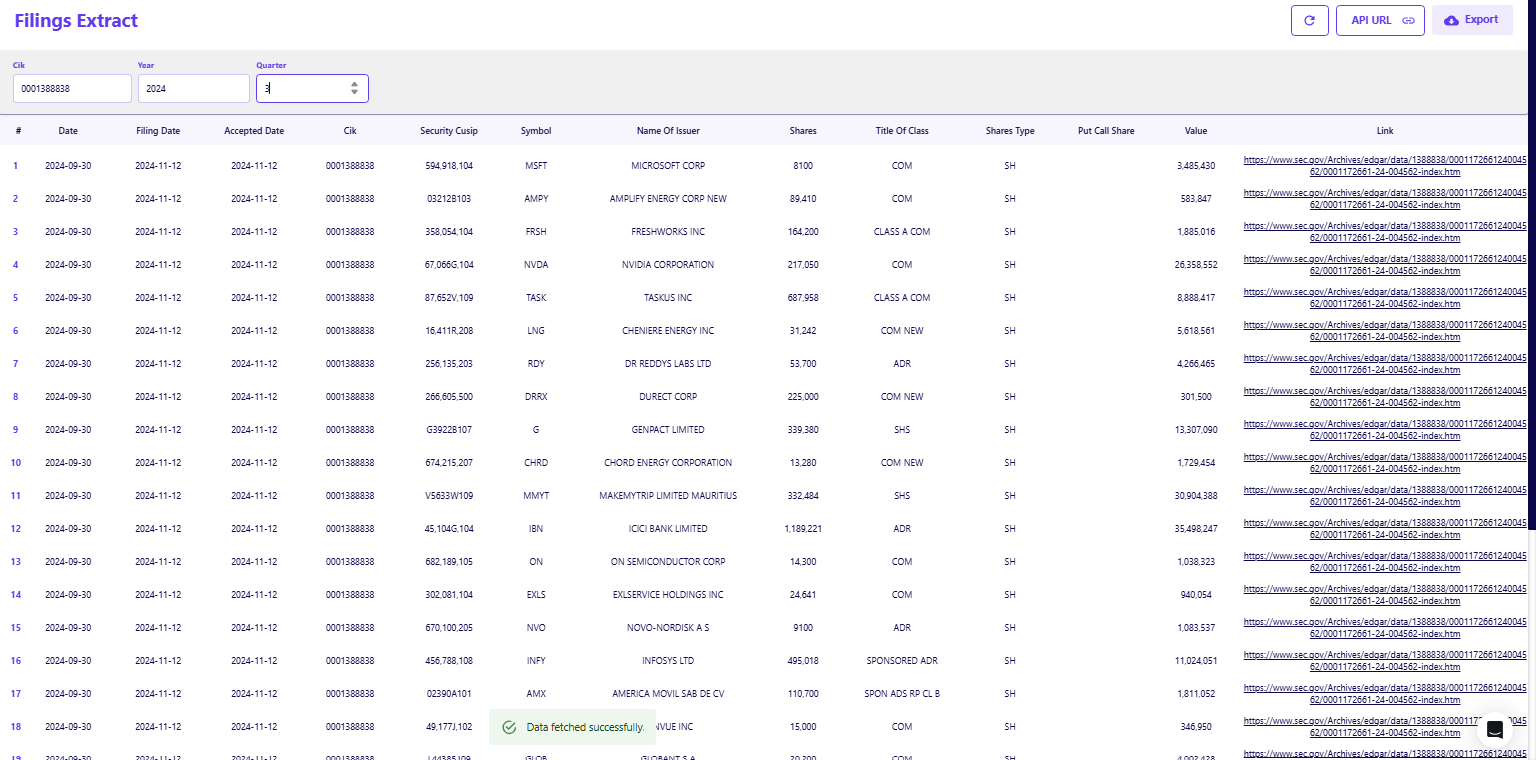Select the value cell 35,498,247
The width and height of the screenshot is (1536, 760).
pos(1196,529)
